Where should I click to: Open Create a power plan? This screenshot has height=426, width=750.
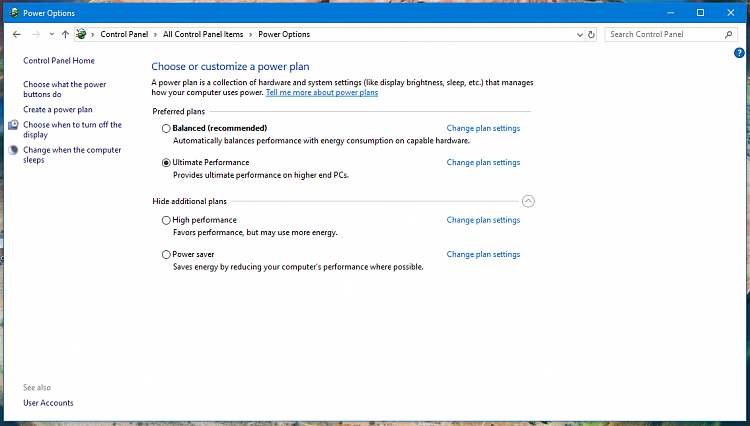(x=58, y=109)
